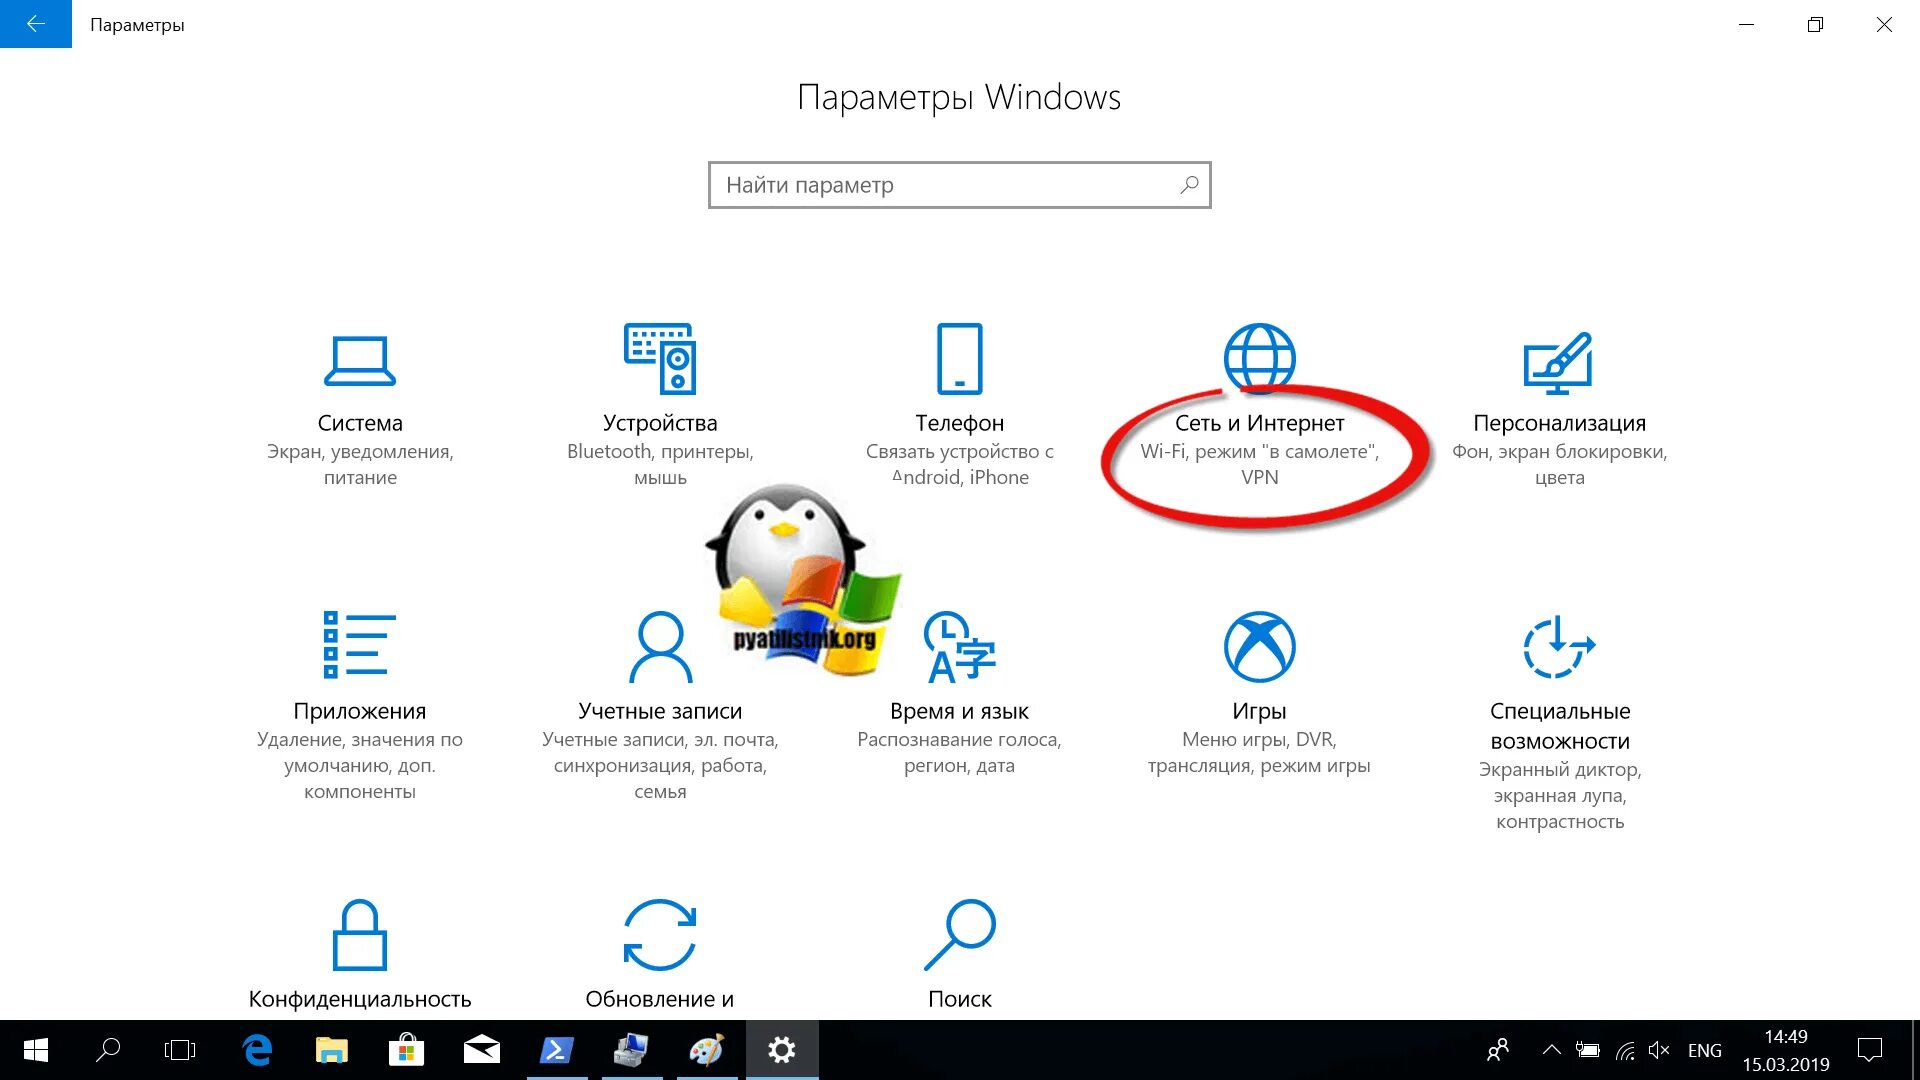Open the Система laptop icon

pyautogui.click(x=360, y=360)
